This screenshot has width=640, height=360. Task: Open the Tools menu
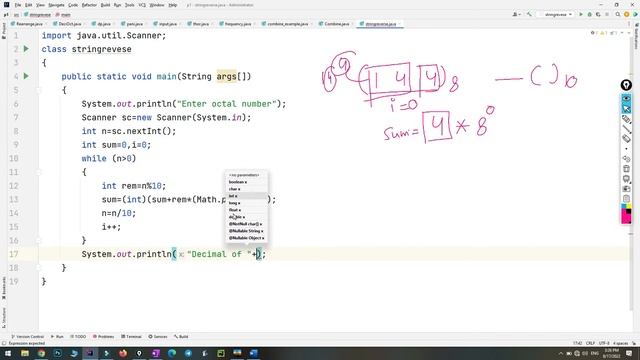click(x=129, y=5)
